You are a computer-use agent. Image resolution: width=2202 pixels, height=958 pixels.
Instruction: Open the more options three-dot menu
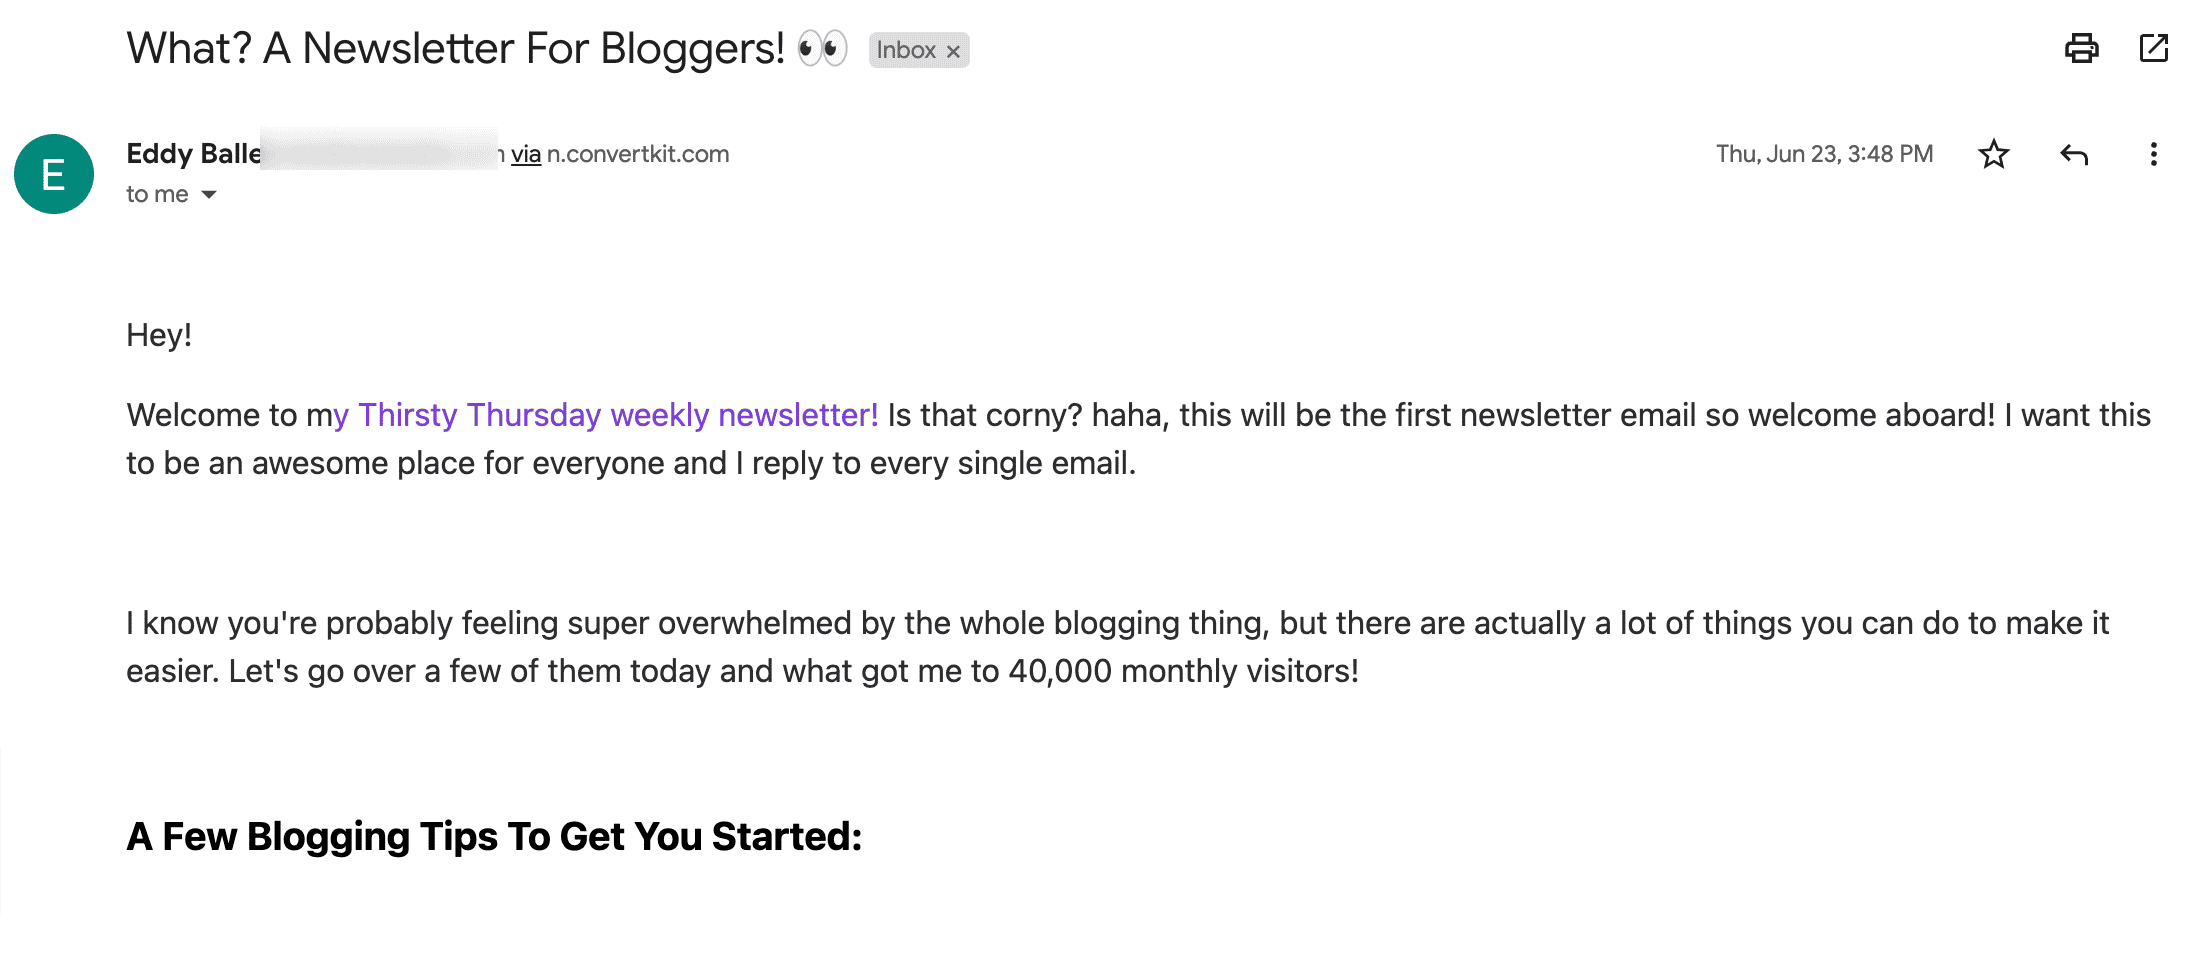2153,154
